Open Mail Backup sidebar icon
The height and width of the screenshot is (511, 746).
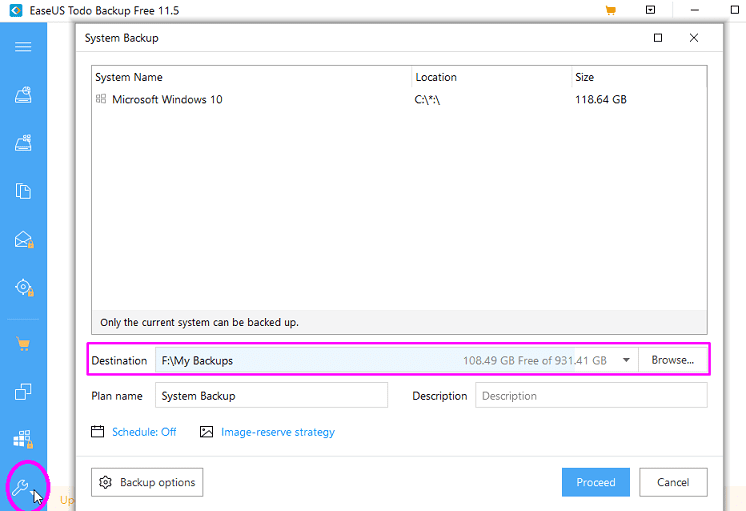click(x=24, y=239)
